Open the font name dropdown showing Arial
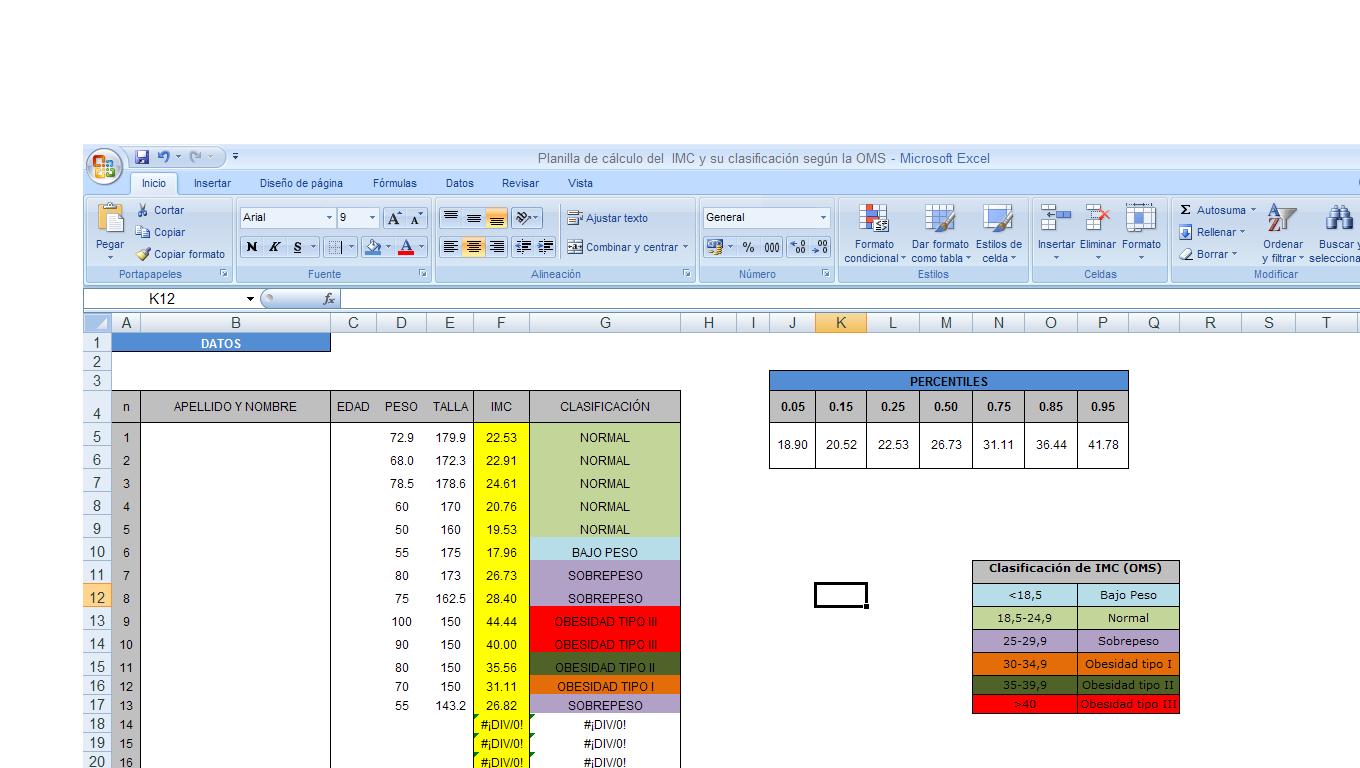 pos(287,217)
